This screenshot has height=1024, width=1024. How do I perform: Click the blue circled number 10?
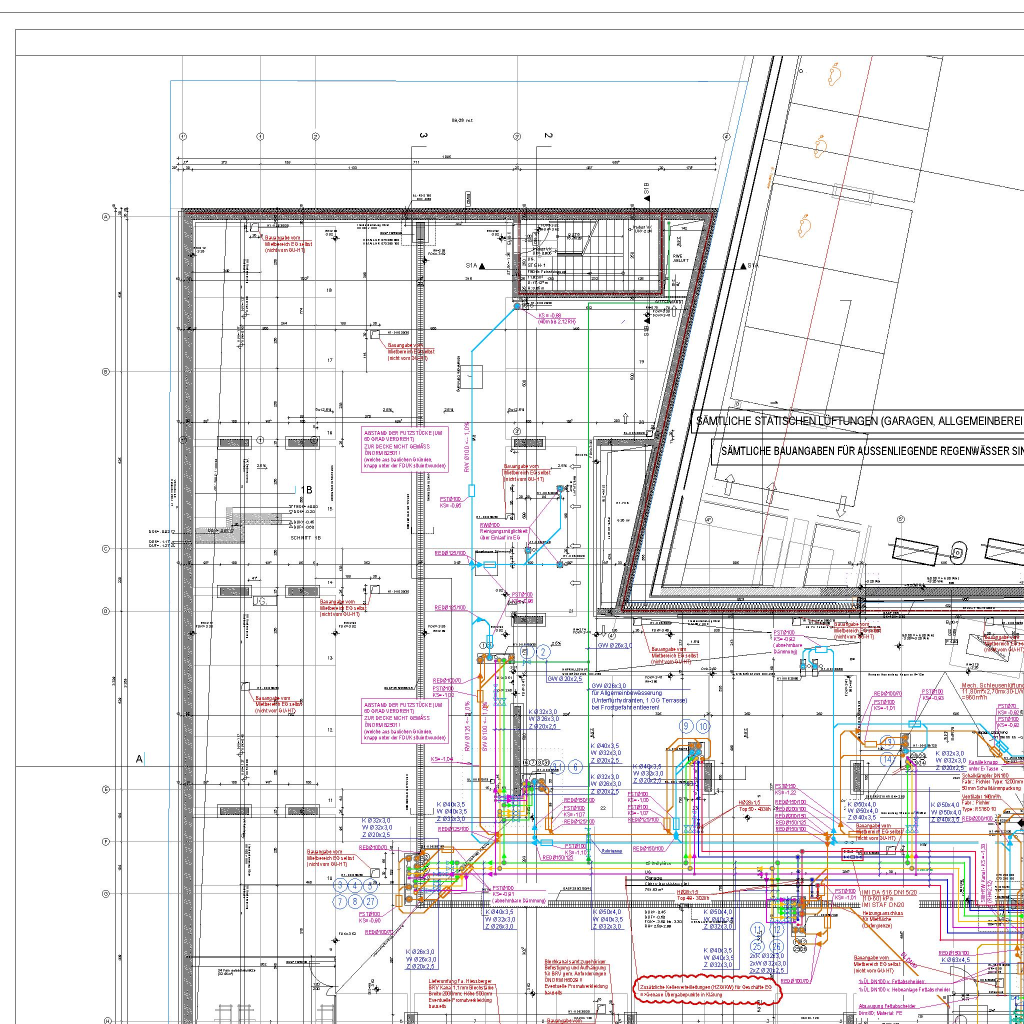click(x=703, y=726)
